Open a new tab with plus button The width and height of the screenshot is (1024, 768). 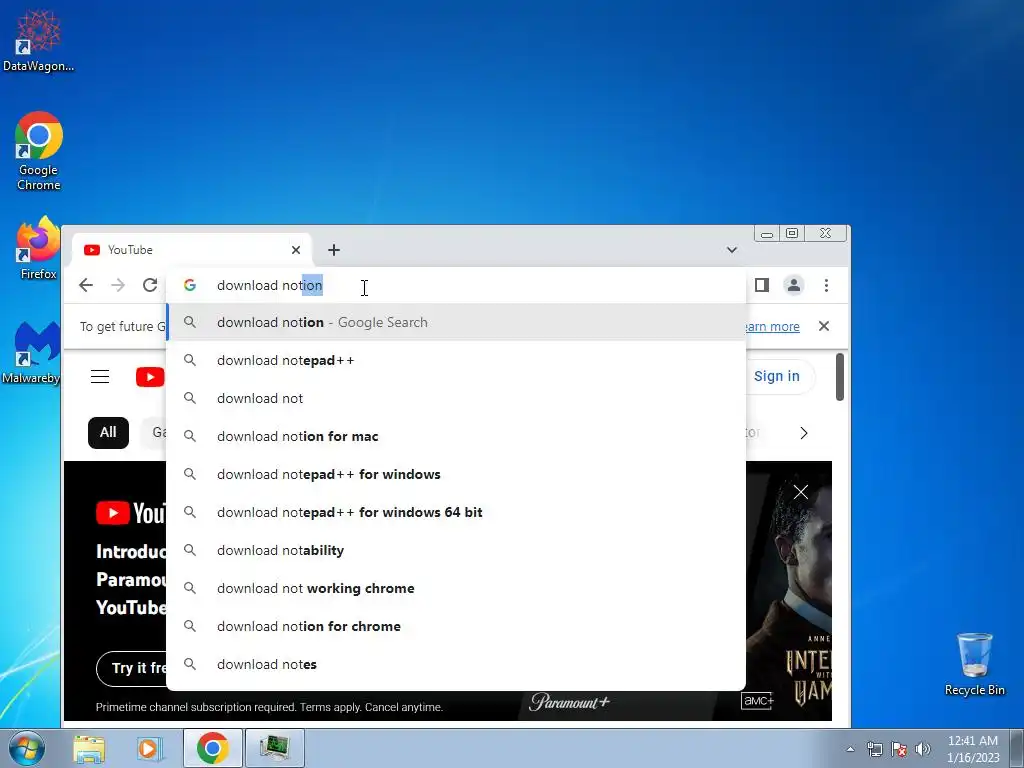334,250
